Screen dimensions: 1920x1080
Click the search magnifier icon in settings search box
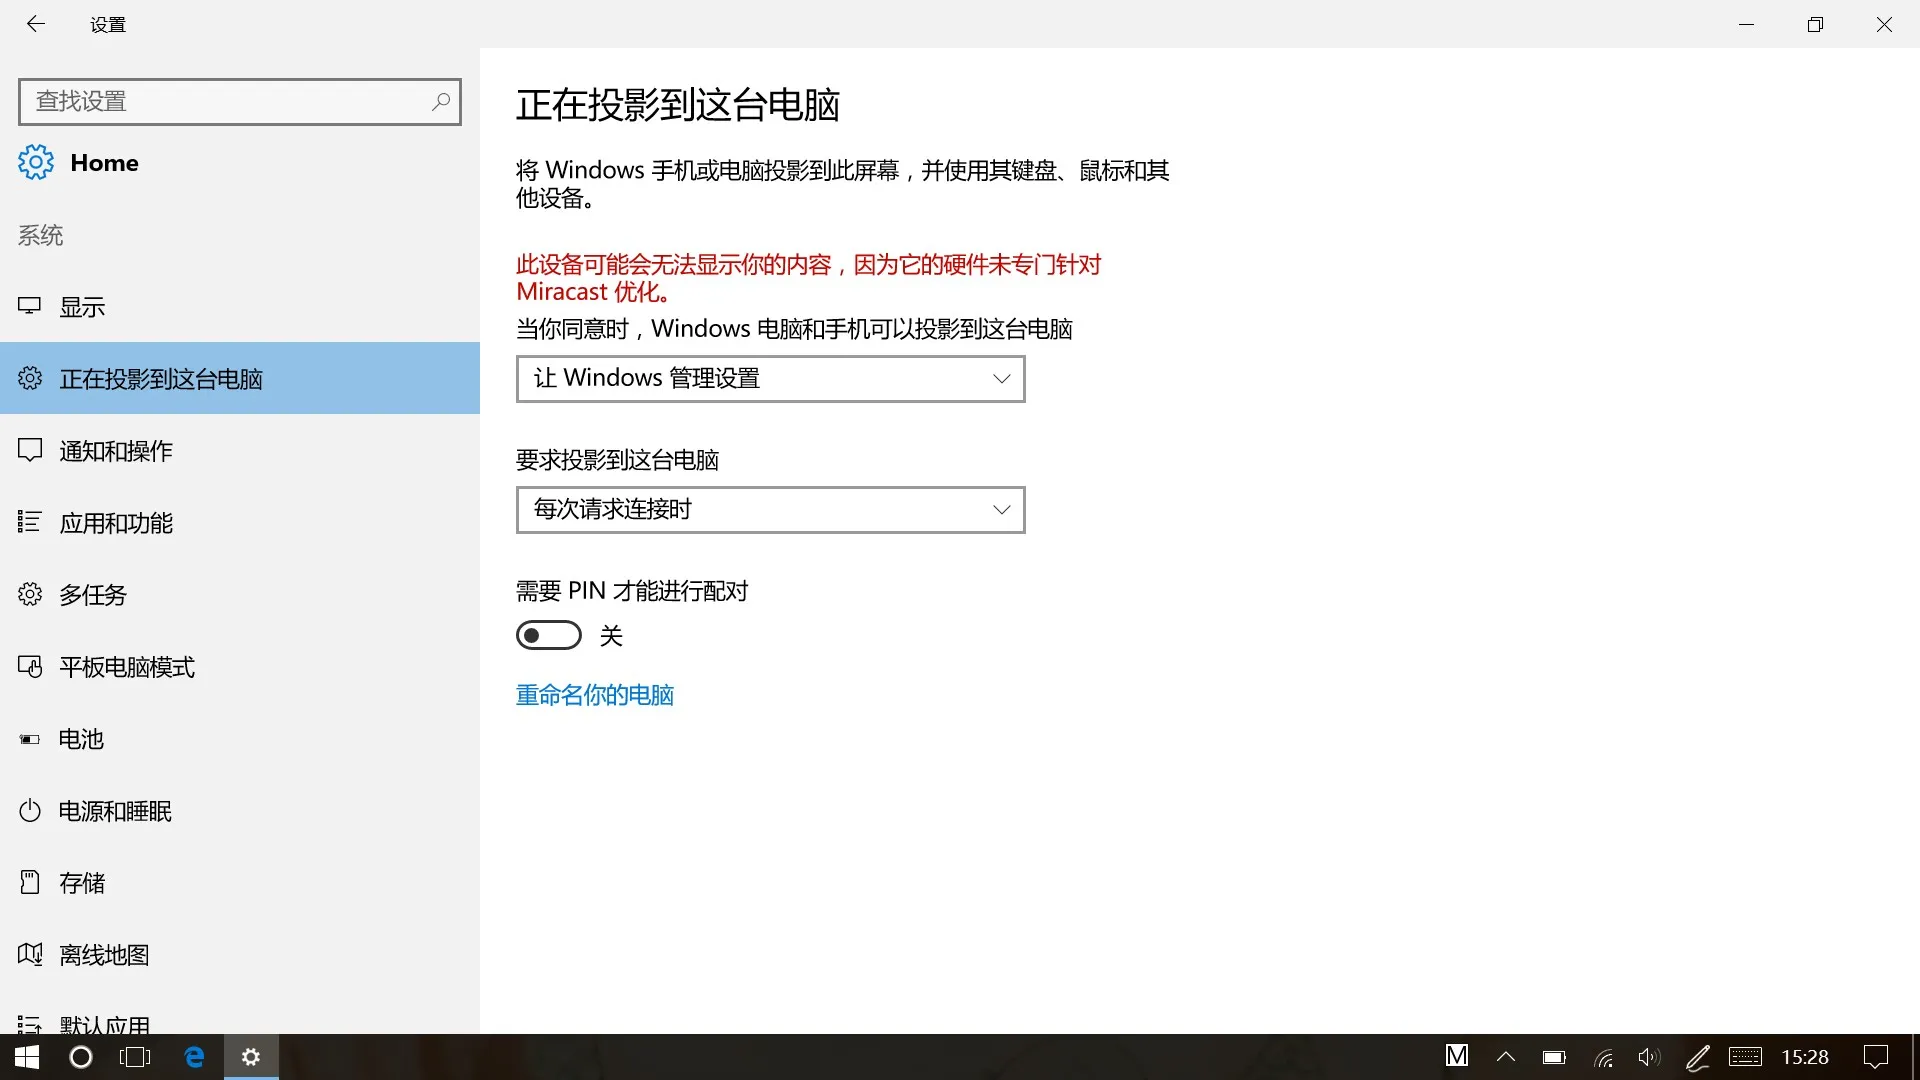(x=441, y=101)
